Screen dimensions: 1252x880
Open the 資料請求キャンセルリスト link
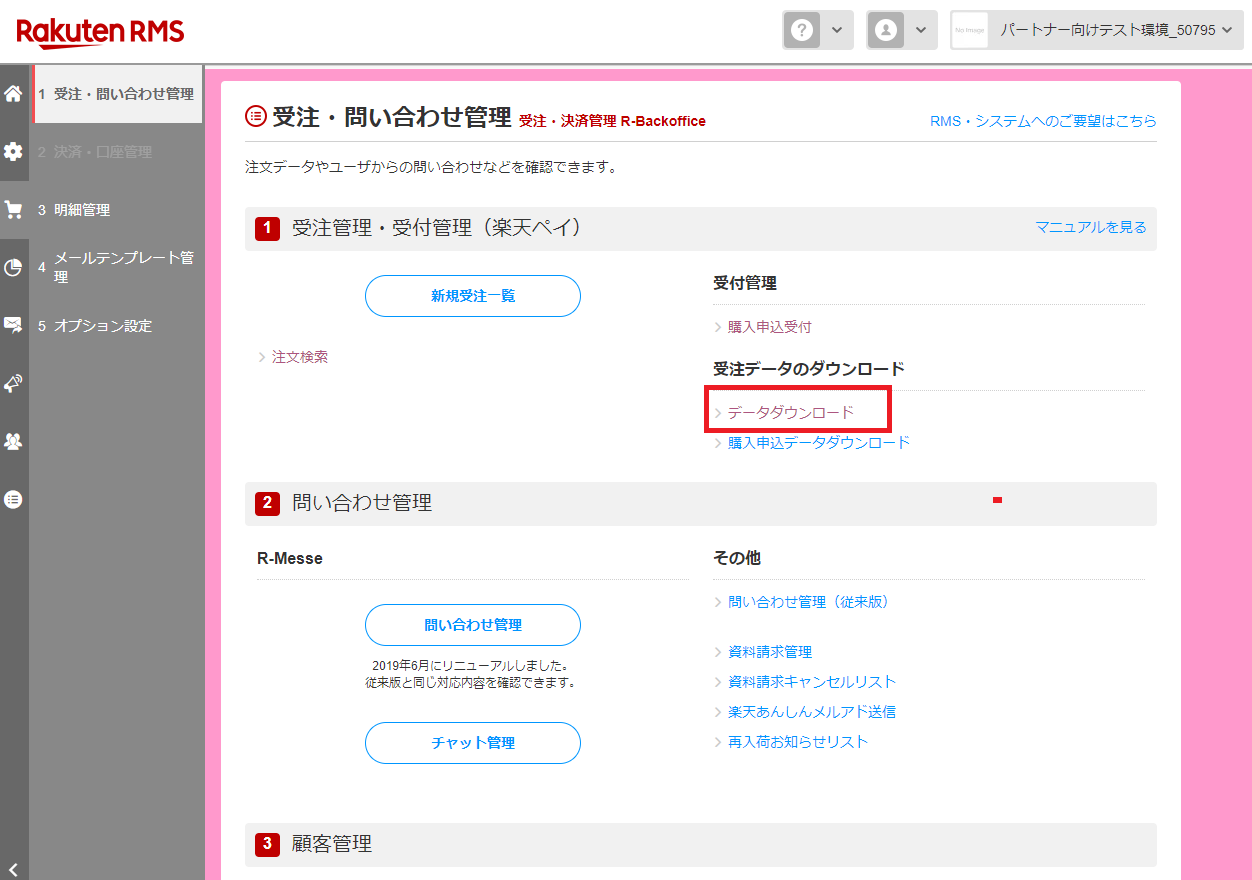(x=812, y=682)
